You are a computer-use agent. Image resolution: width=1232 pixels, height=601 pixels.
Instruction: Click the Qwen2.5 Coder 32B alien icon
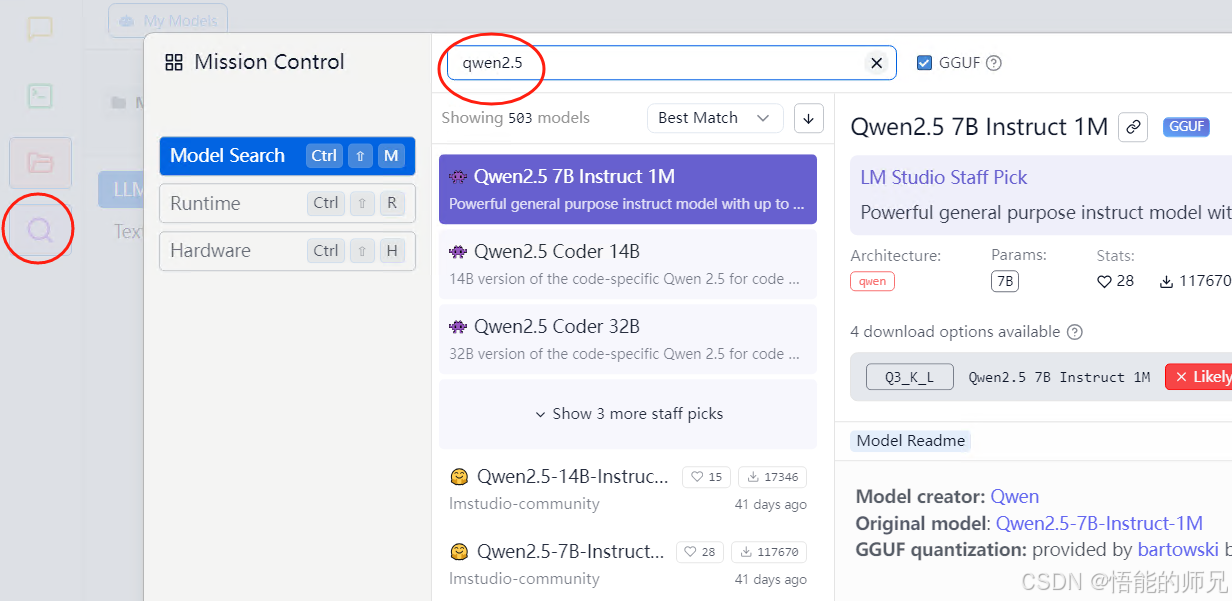[x=458, y=327]
